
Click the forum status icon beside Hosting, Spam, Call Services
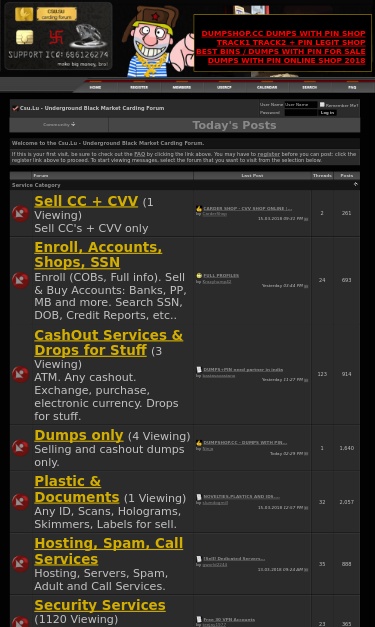tap(20, 564)
